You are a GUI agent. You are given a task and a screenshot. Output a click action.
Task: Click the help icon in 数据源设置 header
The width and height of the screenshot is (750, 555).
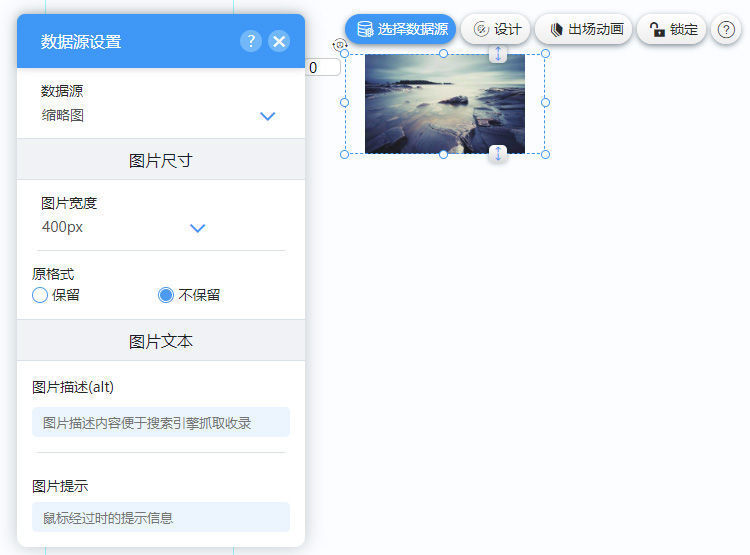[251, 41]
